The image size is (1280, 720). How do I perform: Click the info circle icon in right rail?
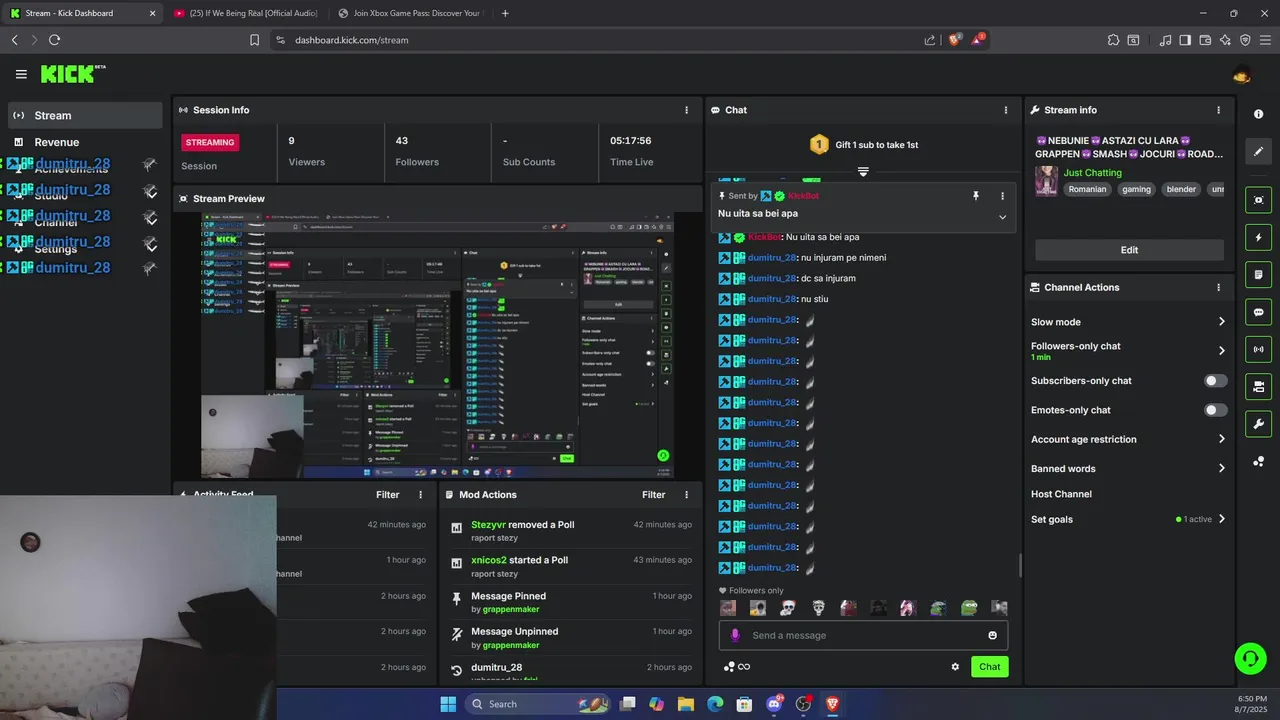(x=1258, y=114)
